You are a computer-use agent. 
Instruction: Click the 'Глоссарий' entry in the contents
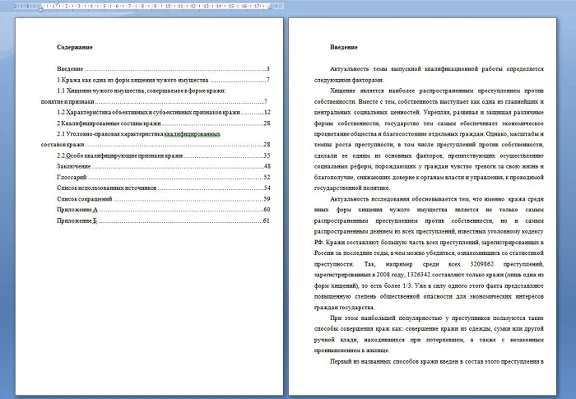click(x=163, y=177)
